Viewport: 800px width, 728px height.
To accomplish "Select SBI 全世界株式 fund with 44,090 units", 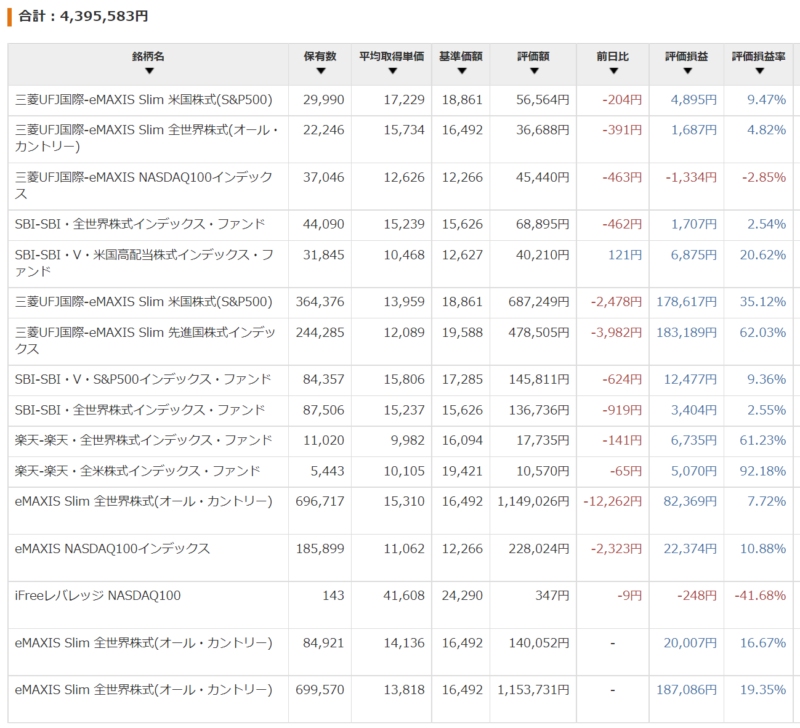I will (140, 224).
